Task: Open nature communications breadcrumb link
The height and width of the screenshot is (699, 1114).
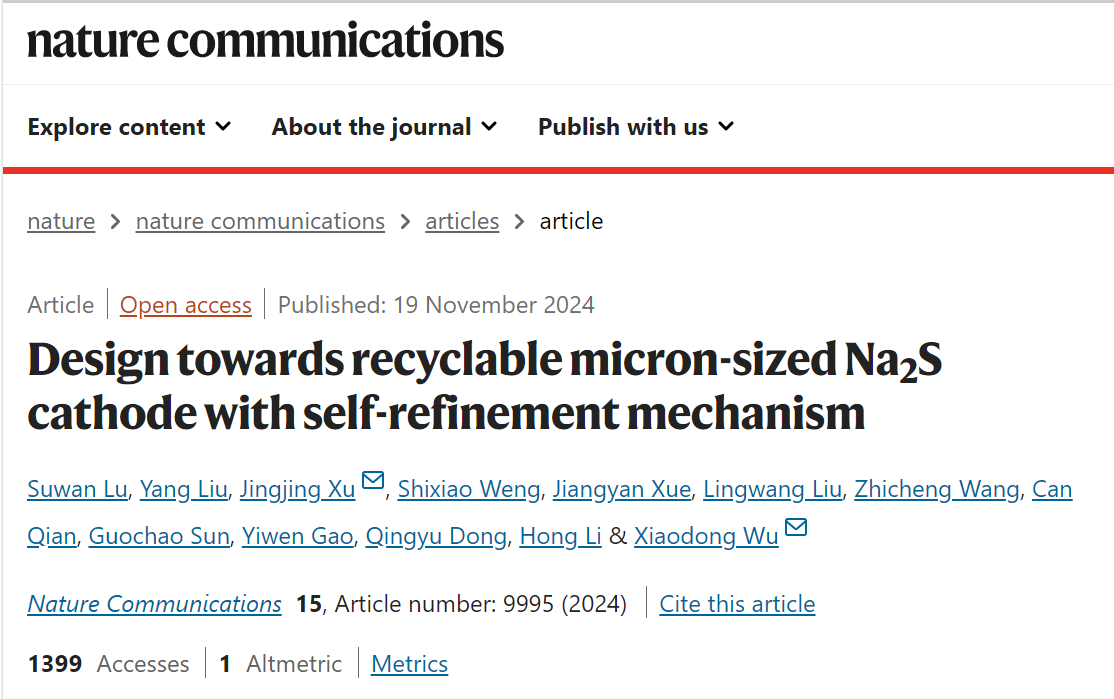Action: click(260, 221)
